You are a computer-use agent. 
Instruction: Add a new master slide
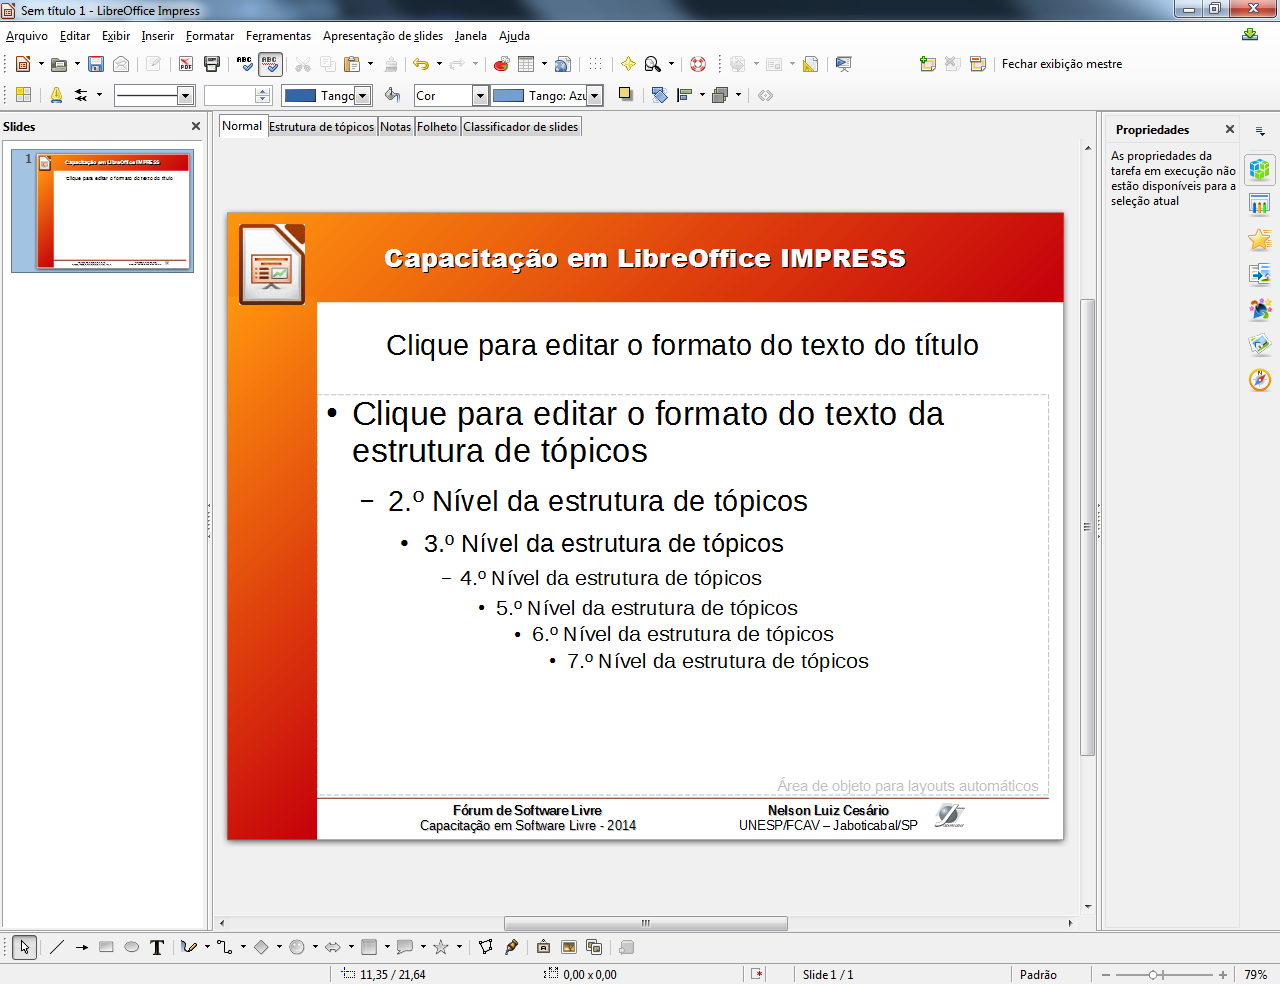click(x=928, y=64)
